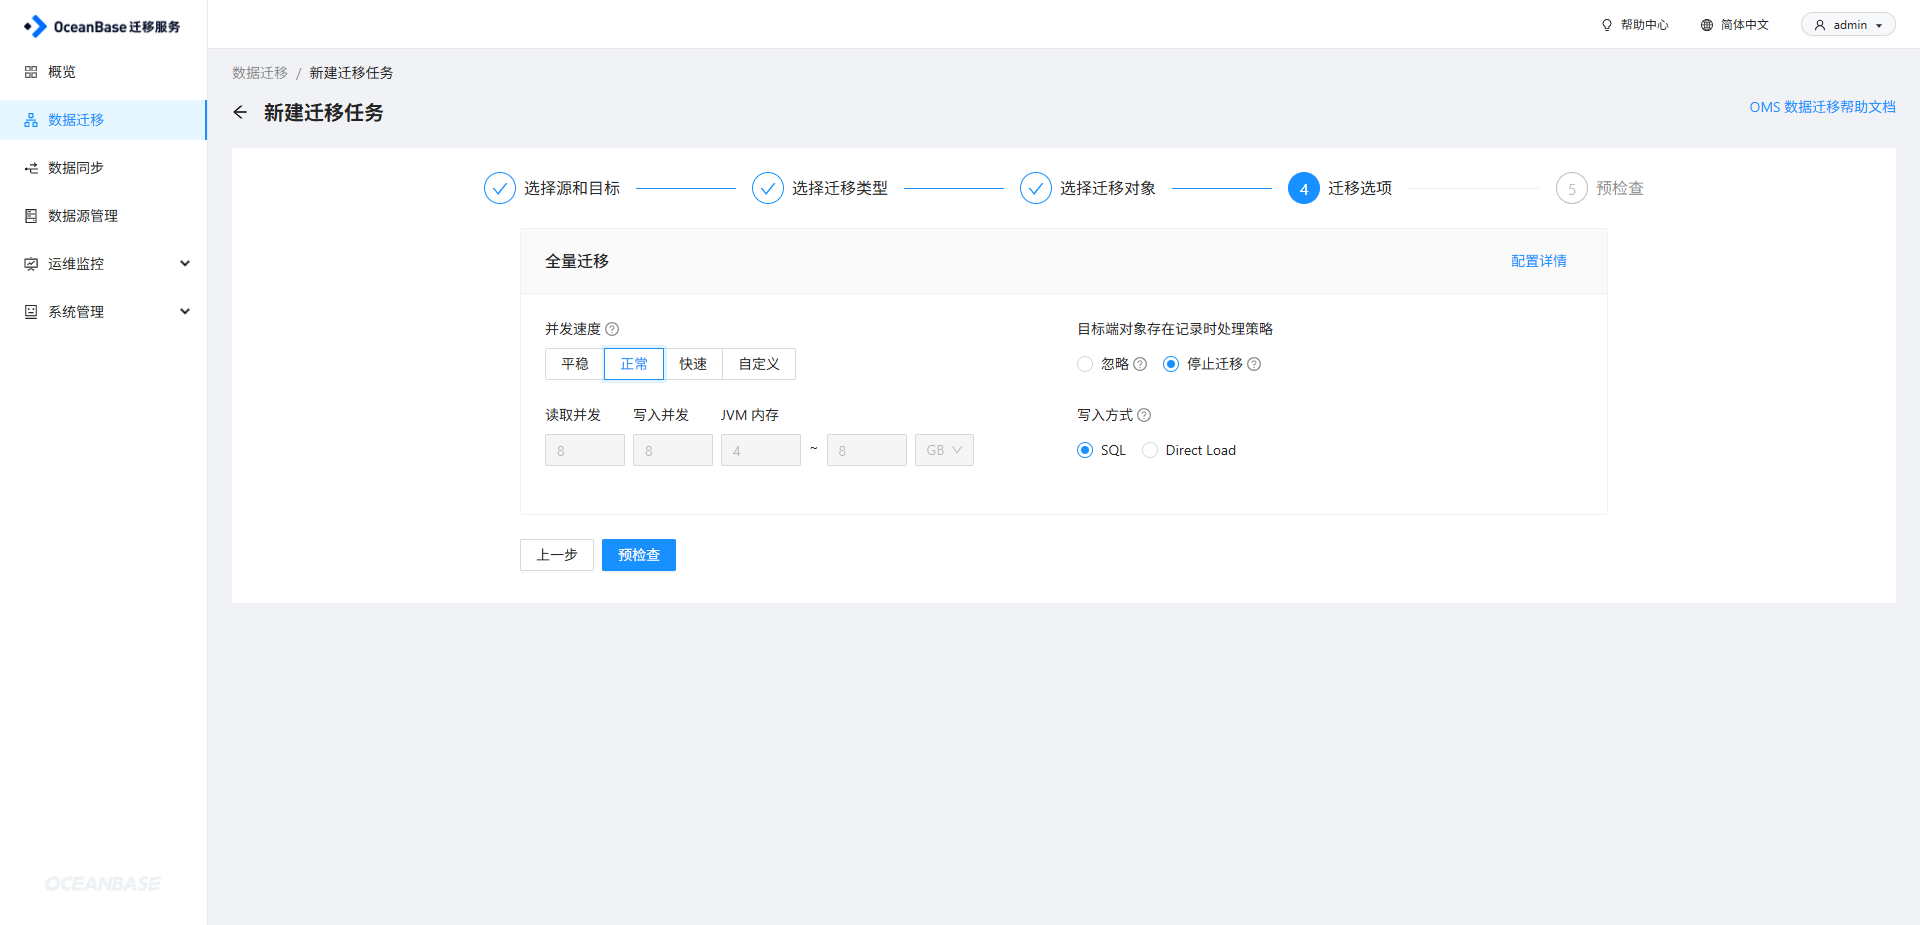Choose SQL write mode
Viewport: 1920px width, 925px height.
click(1085, 450)
